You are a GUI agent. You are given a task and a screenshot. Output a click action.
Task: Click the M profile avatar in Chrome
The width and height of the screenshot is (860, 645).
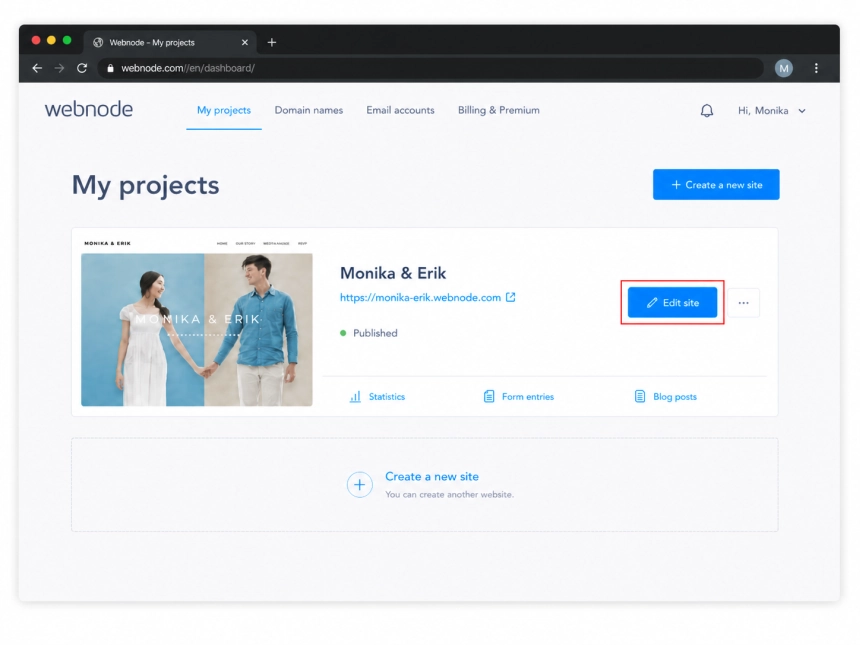[x=784, y=68]
